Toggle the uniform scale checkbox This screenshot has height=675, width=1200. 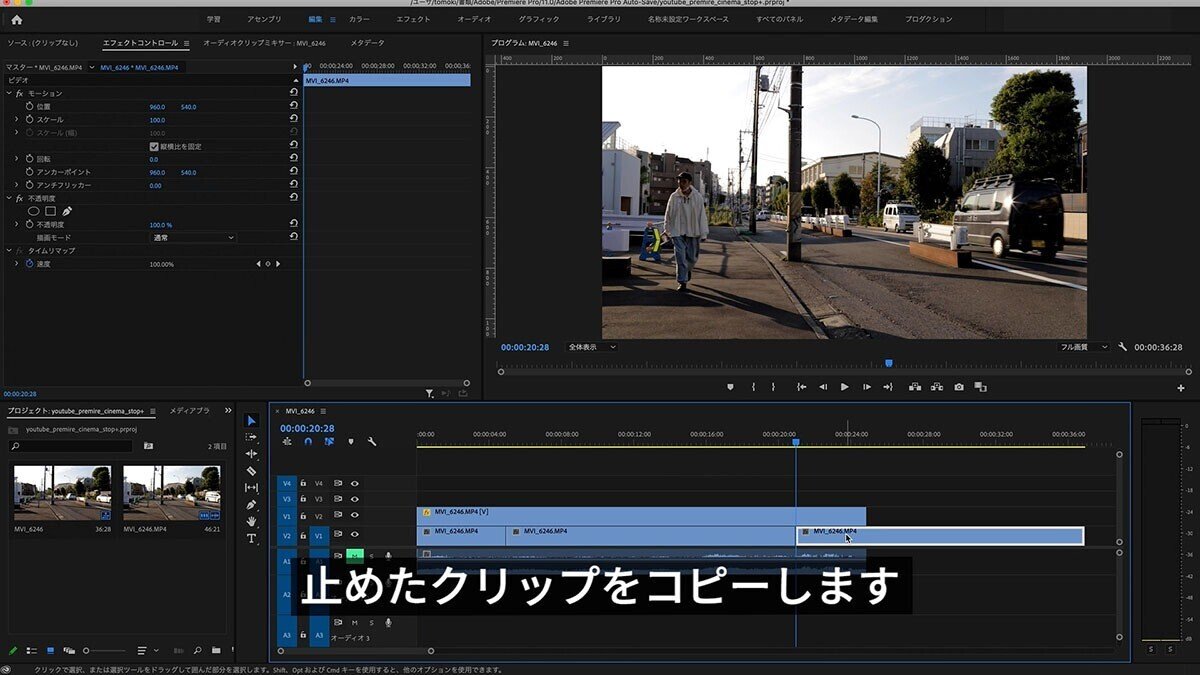point(154,146)
